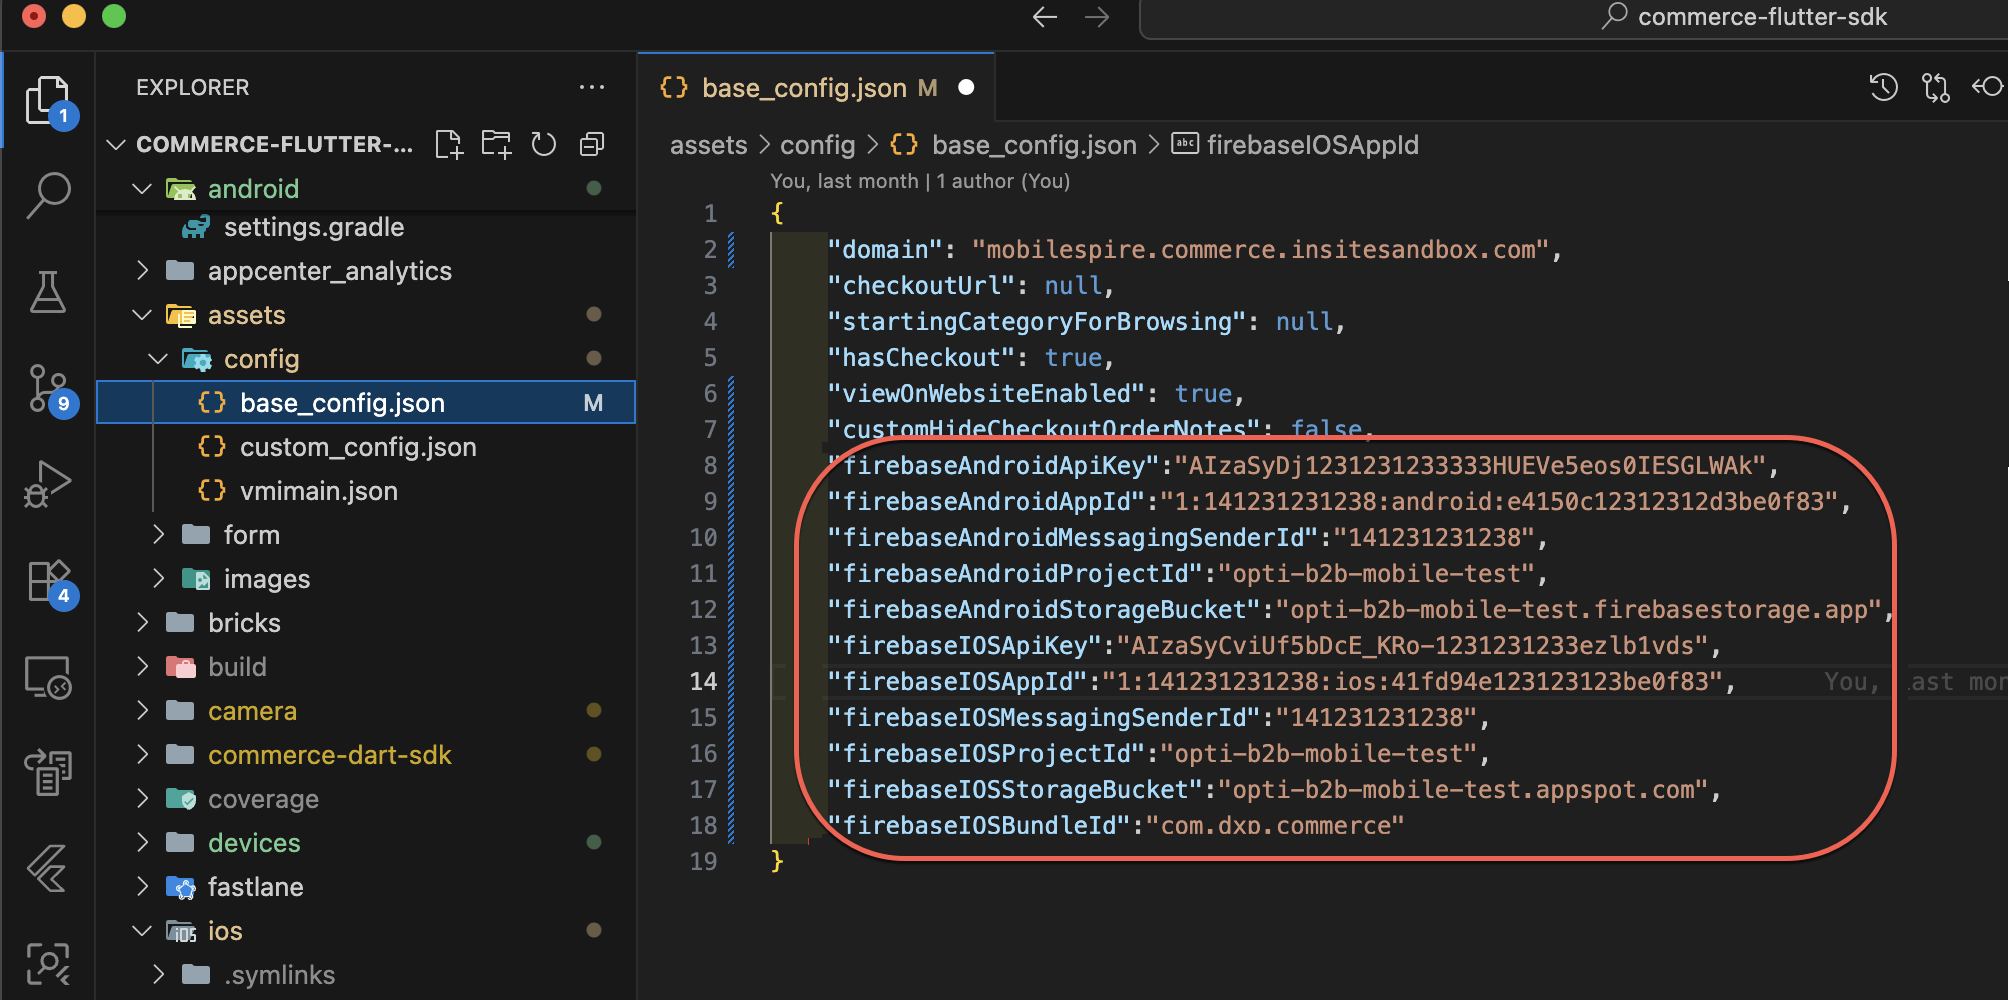
Task: Collapse all folders in Explorer
Action: [x=592, y=144]
